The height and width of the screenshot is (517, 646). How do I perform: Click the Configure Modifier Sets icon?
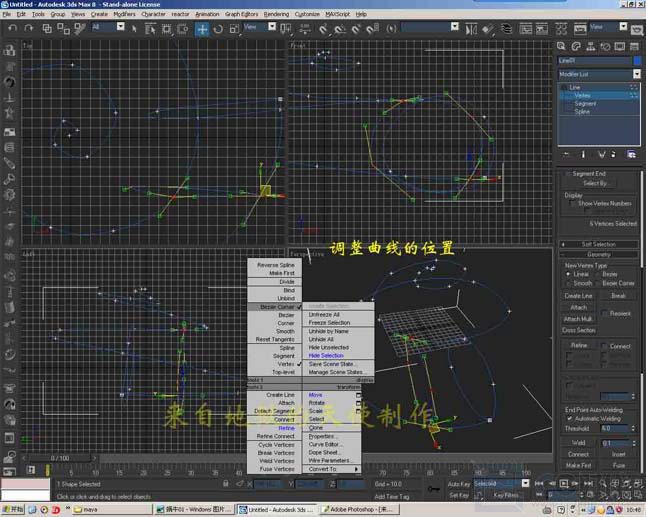point(632,154)
